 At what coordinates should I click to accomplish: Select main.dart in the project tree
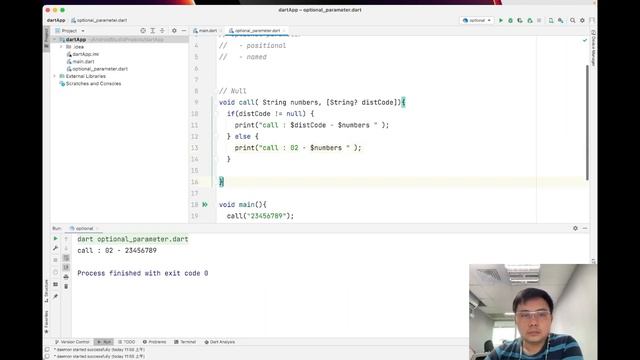tap(80, 62)
